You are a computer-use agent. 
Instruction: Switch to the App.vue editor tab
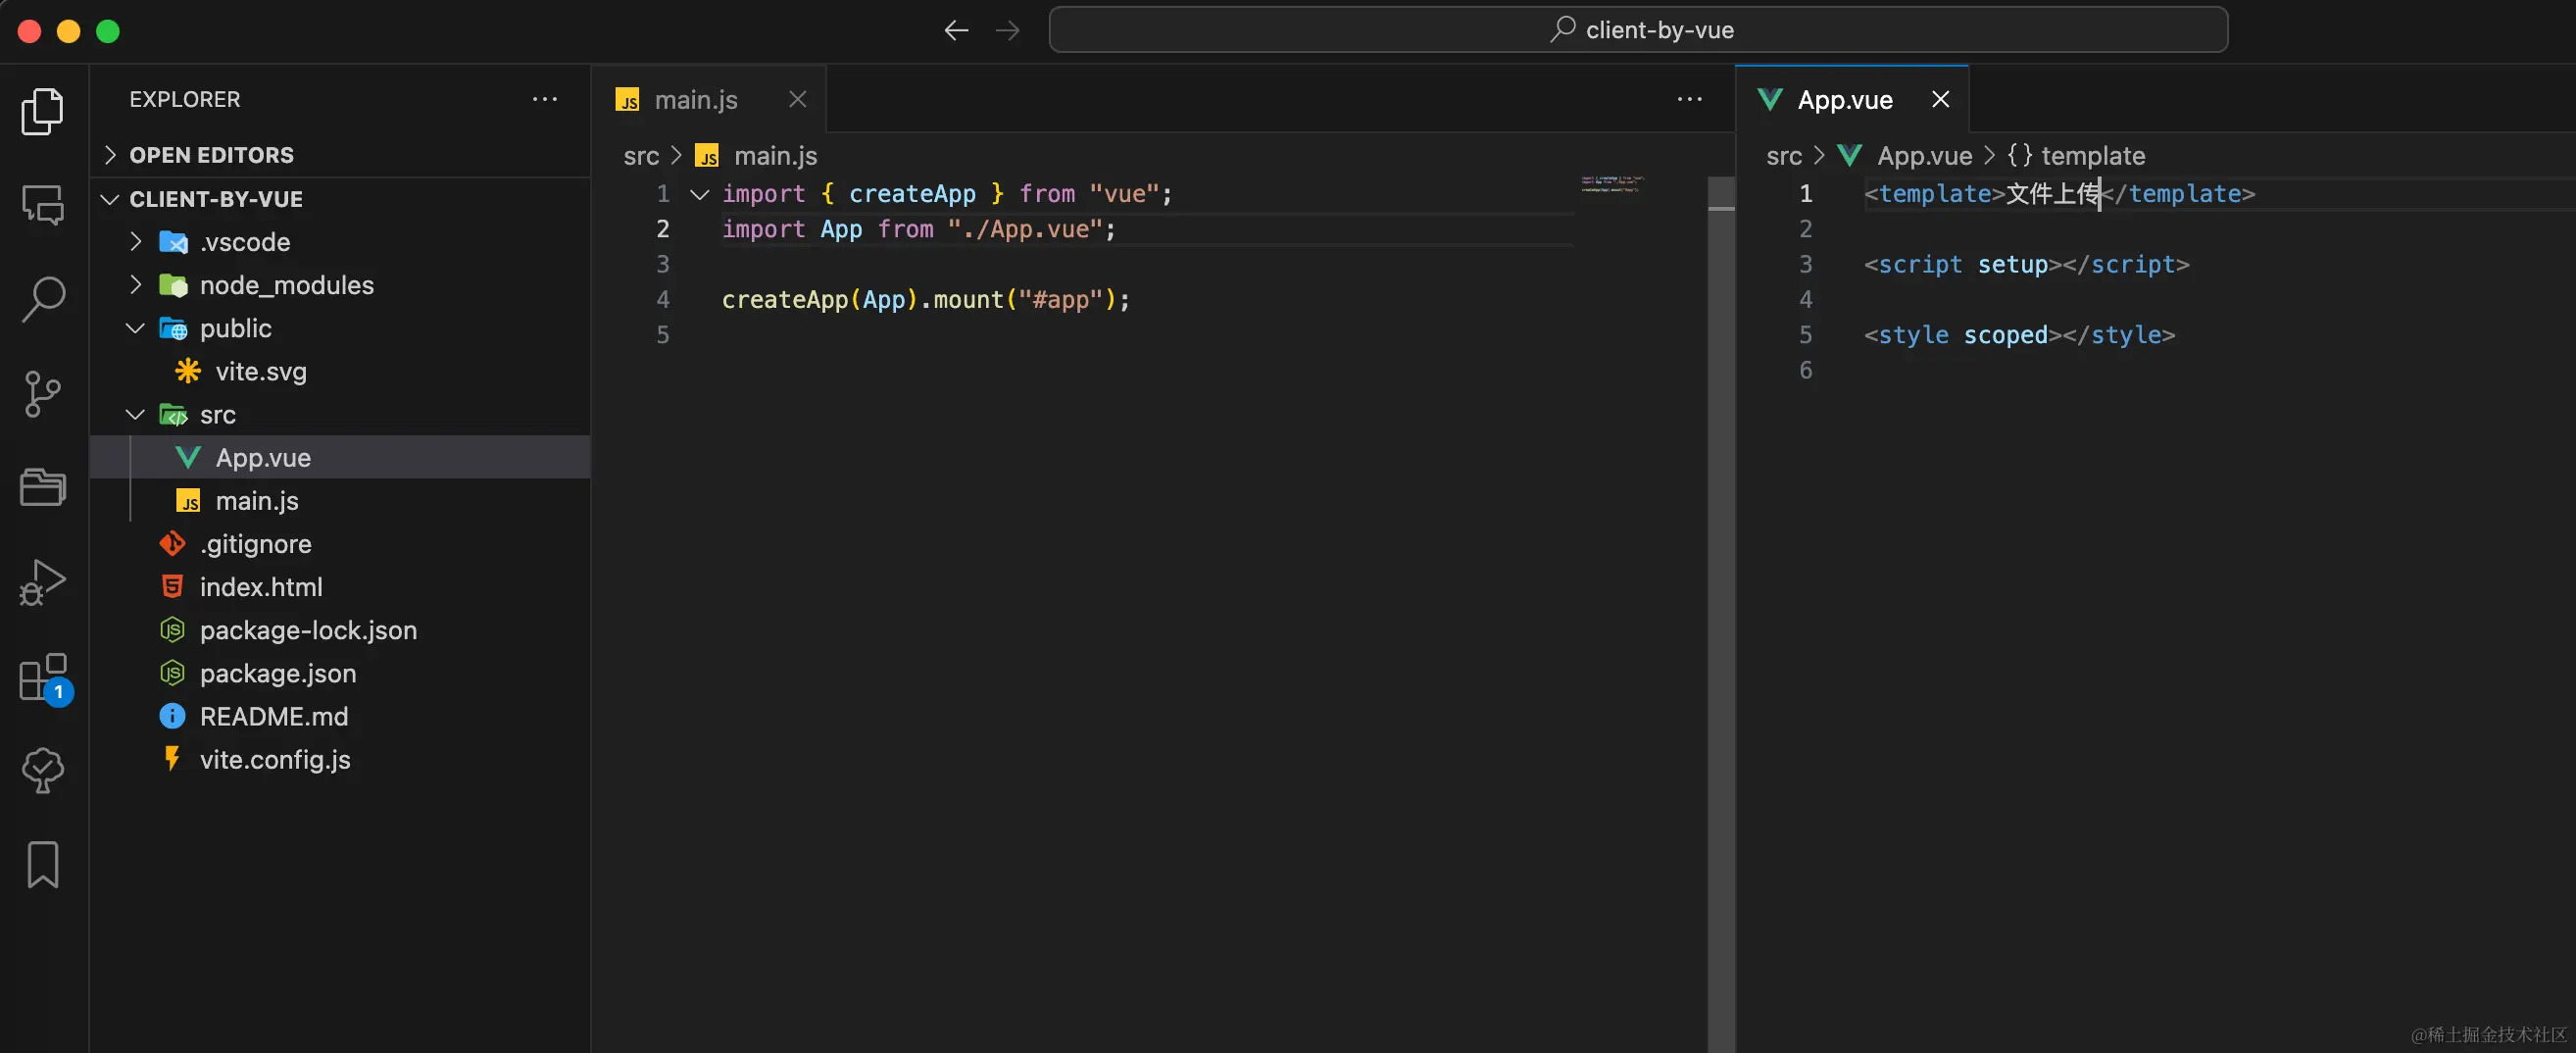coord(1852,99)
